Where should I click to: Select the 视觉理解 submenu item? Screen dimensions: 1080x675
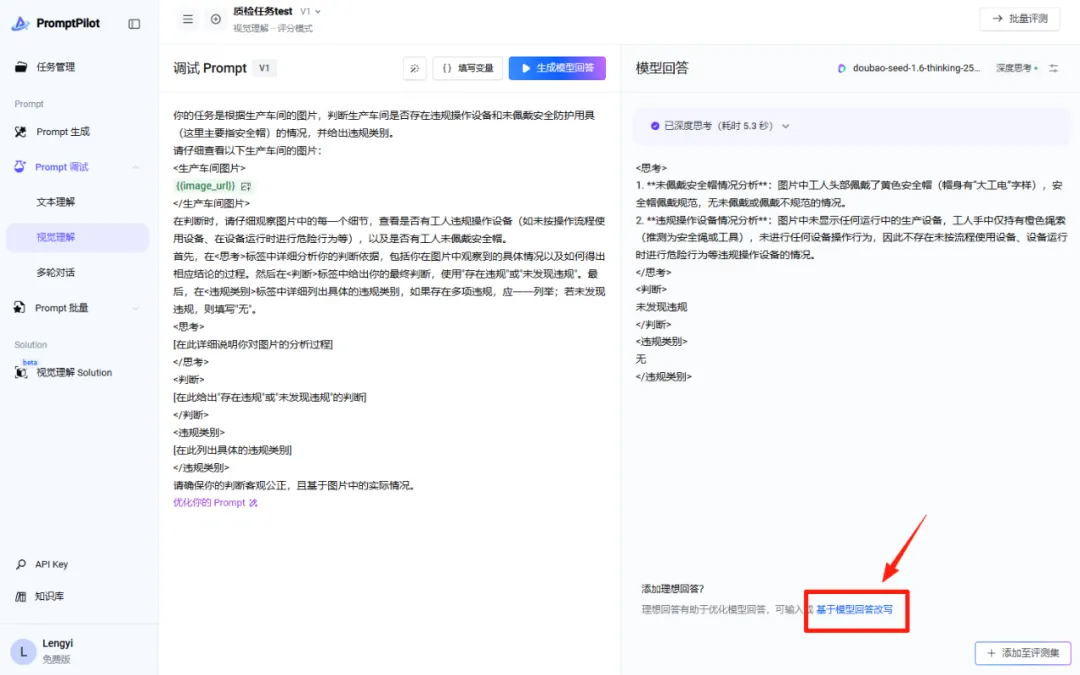click(78, 237)
